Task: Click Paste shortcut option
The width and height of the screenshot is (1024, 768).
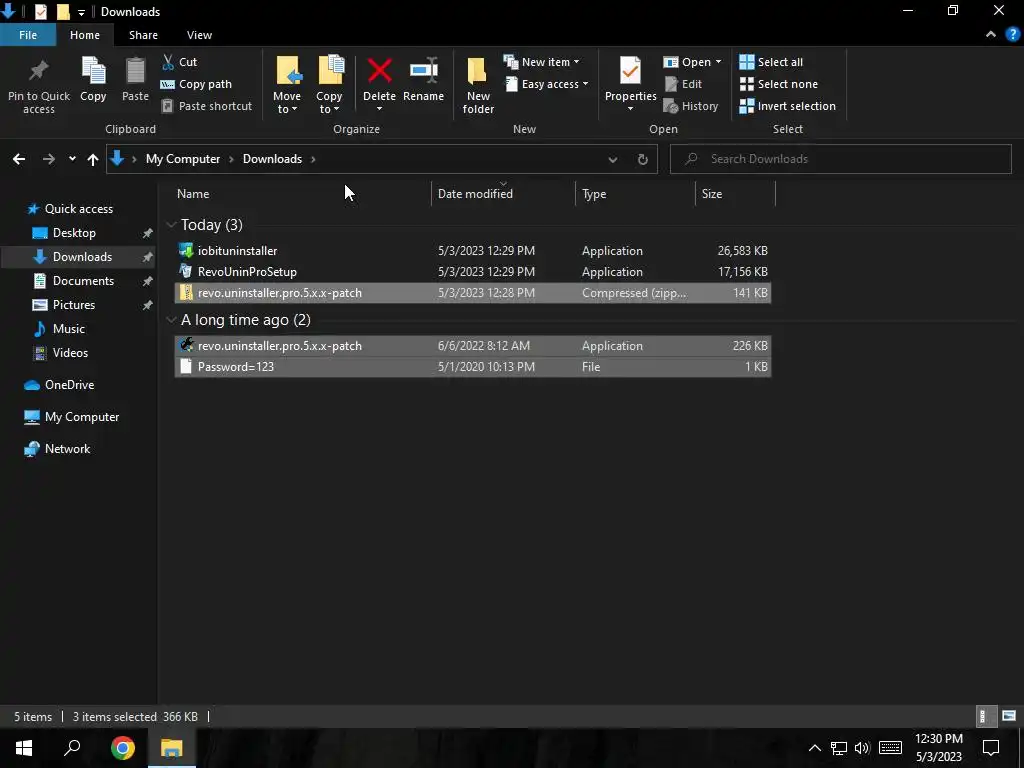Action: pyautogui.click(x=206, y=106)
